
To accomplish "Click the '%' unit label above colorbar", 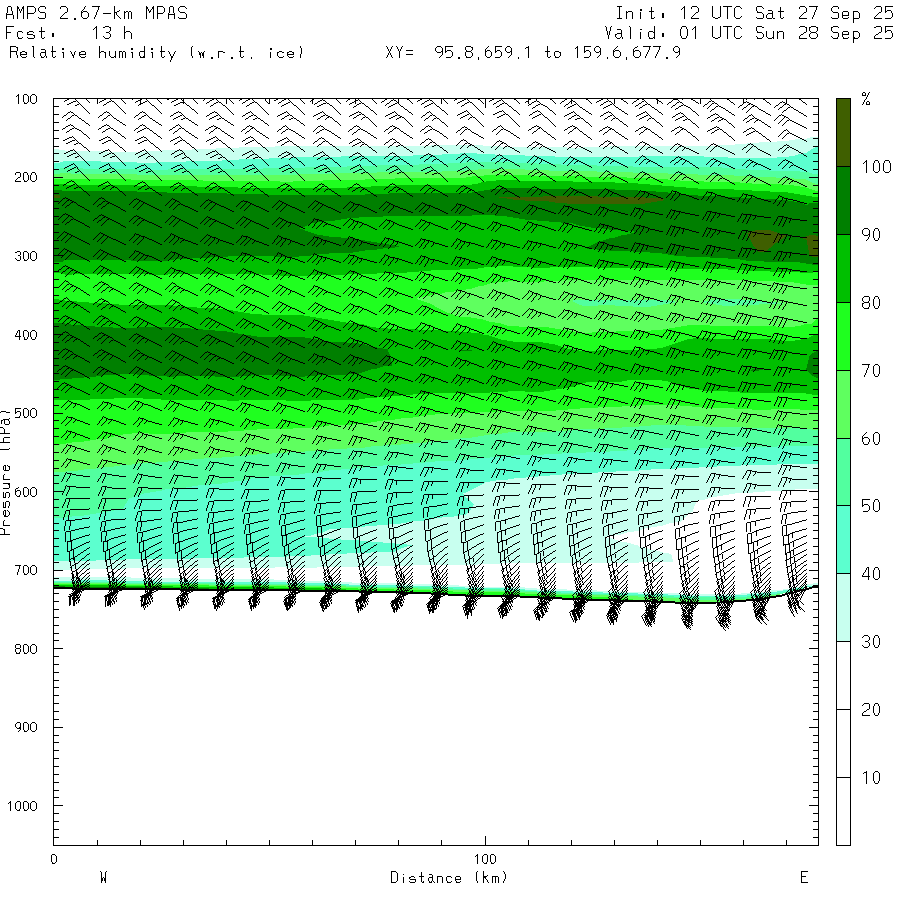I will click(866, 99).
